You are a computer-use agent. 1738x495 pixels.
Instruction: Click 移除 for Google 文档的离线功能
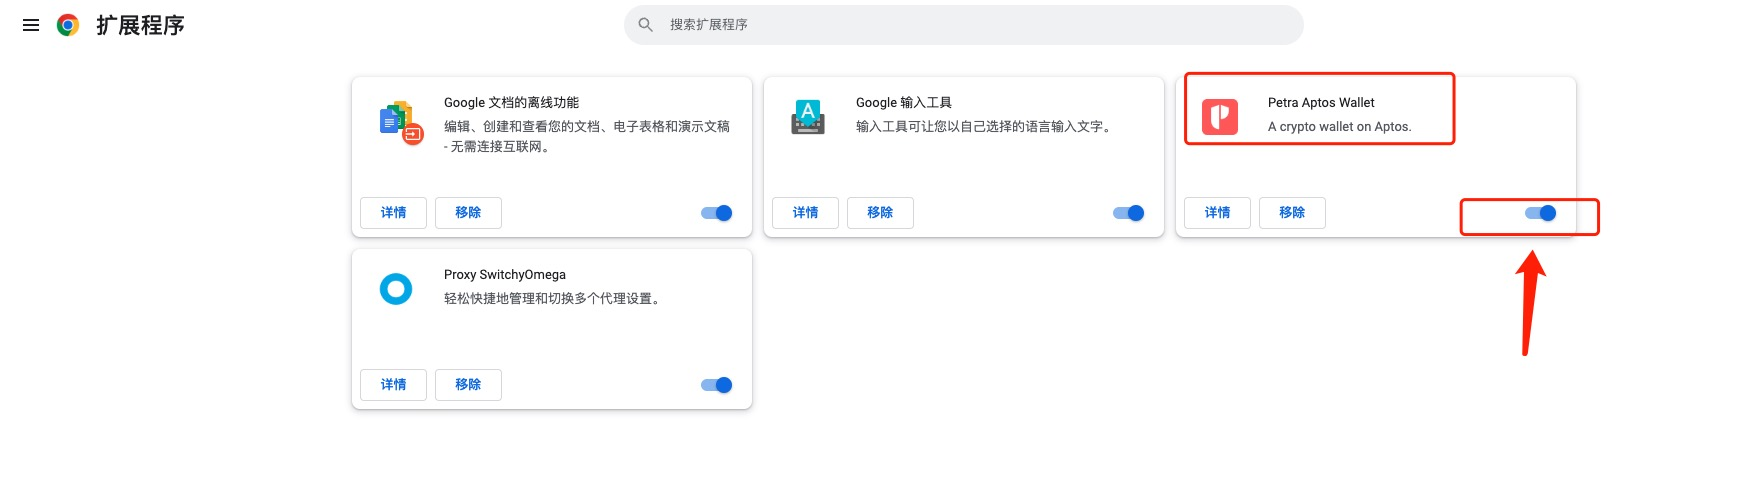coord(468,213)
